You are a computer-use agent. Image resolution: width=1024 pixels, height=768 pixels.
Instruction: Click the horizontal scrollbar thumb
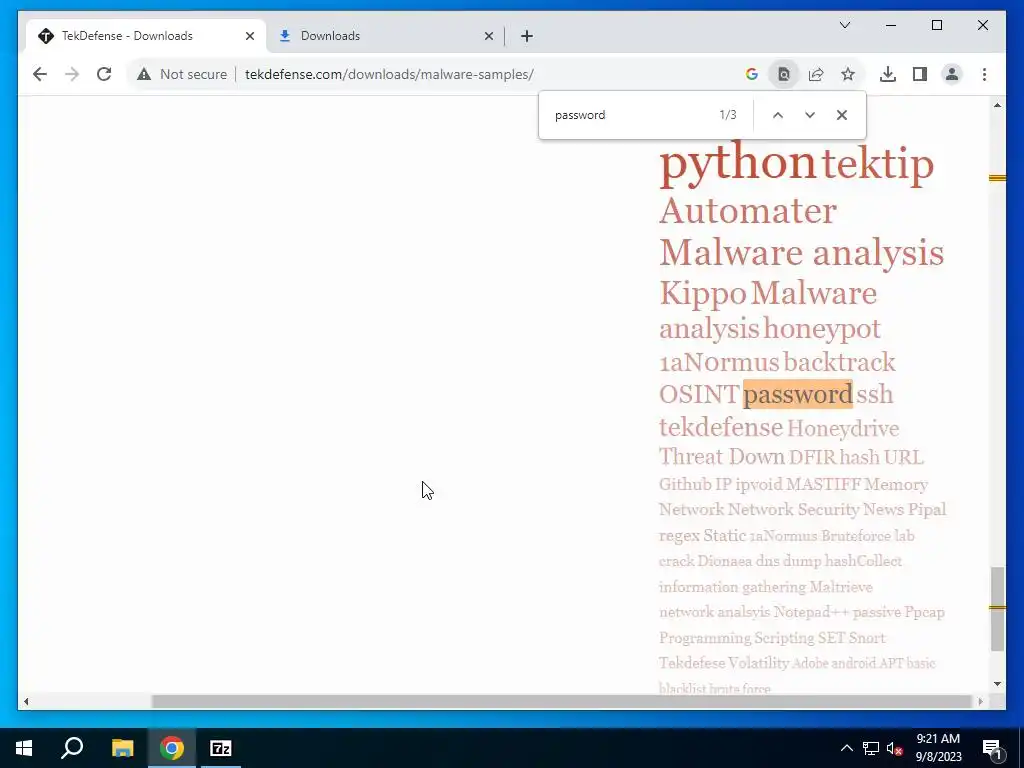(x=562, y=701)
